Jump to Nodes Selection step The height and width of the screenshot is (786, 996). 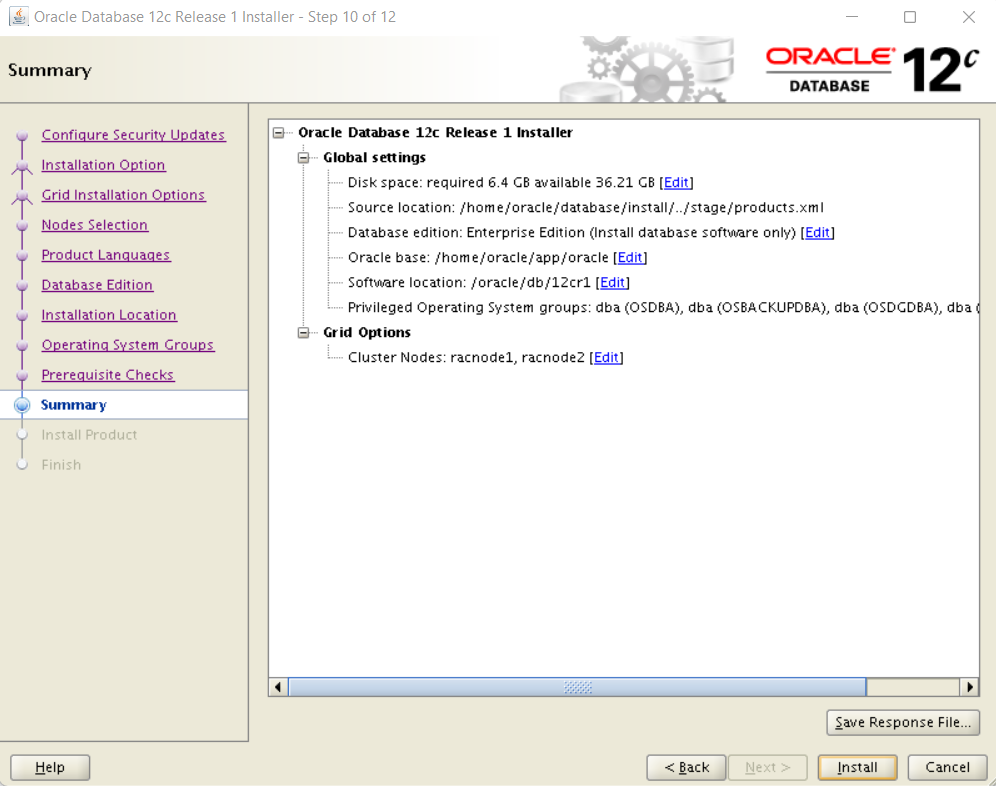(x=95, y=224)
